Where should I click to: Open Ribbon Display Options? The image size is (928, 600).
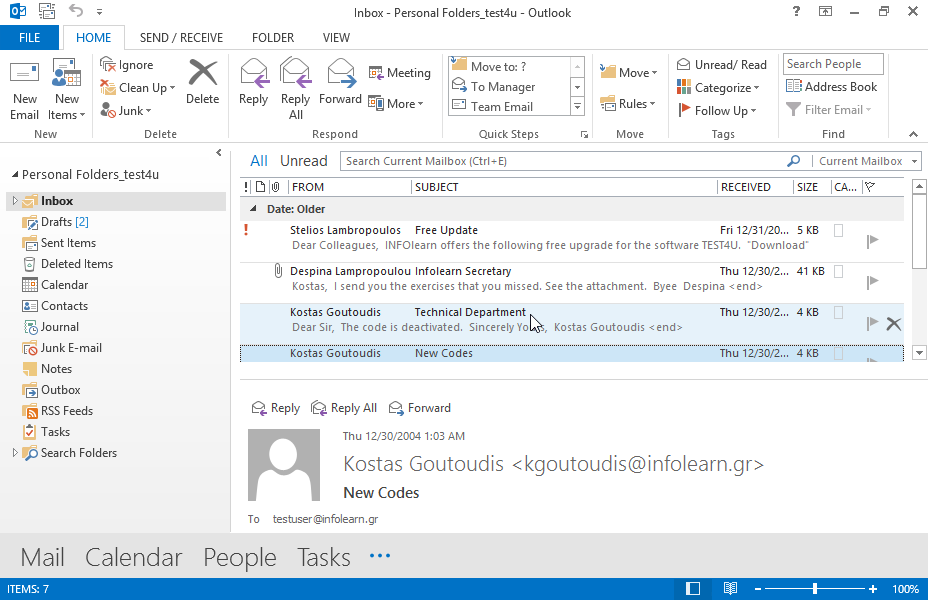coord(825,11)
